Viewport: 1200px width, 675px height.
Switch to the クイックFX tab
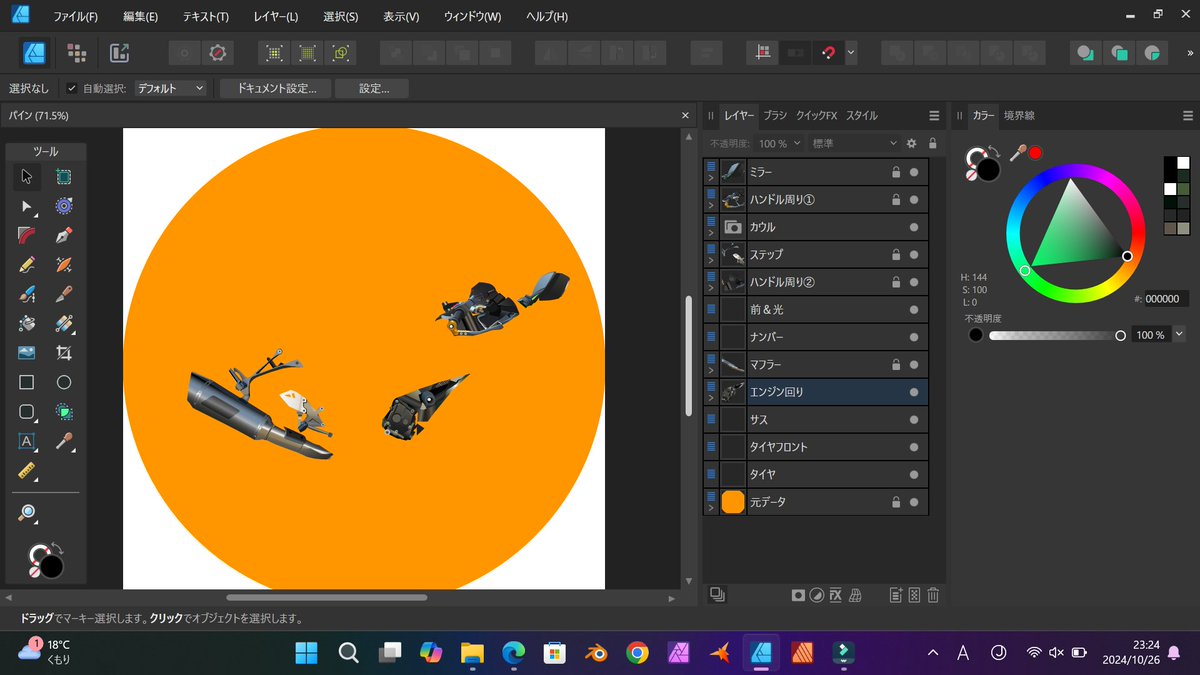pyautogui.click(x=816, y=115)
